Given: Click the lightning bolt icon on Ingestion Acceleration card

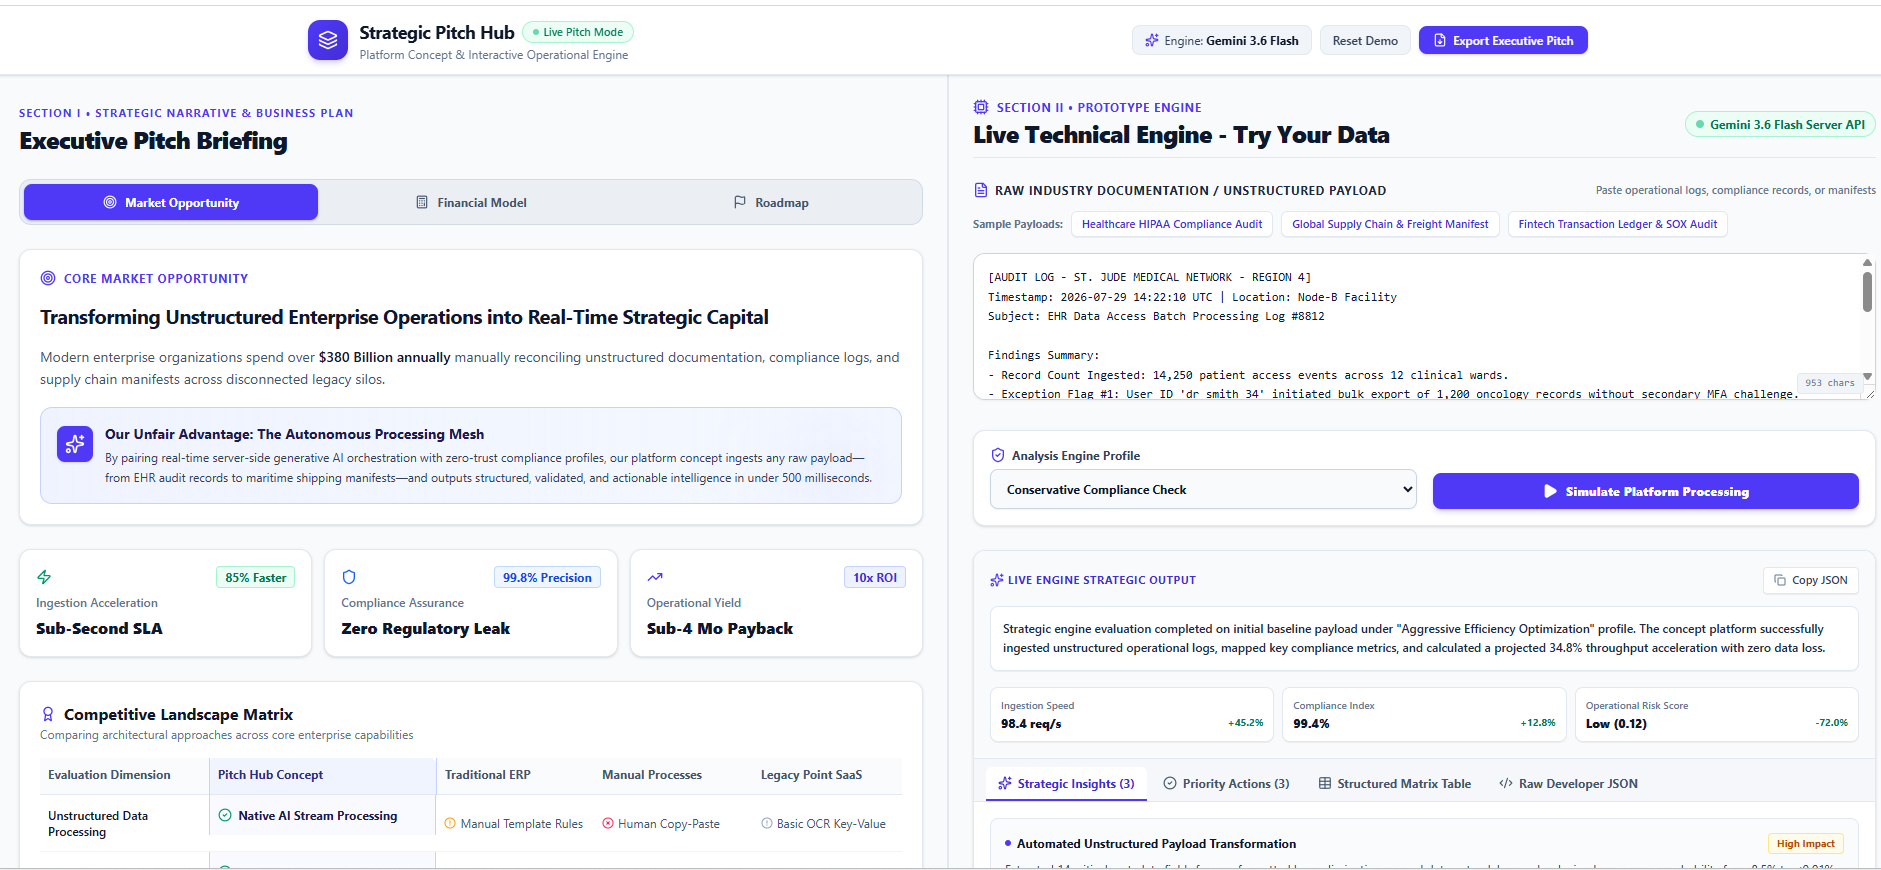Looking at the screenshot, I should click(44, 577).
